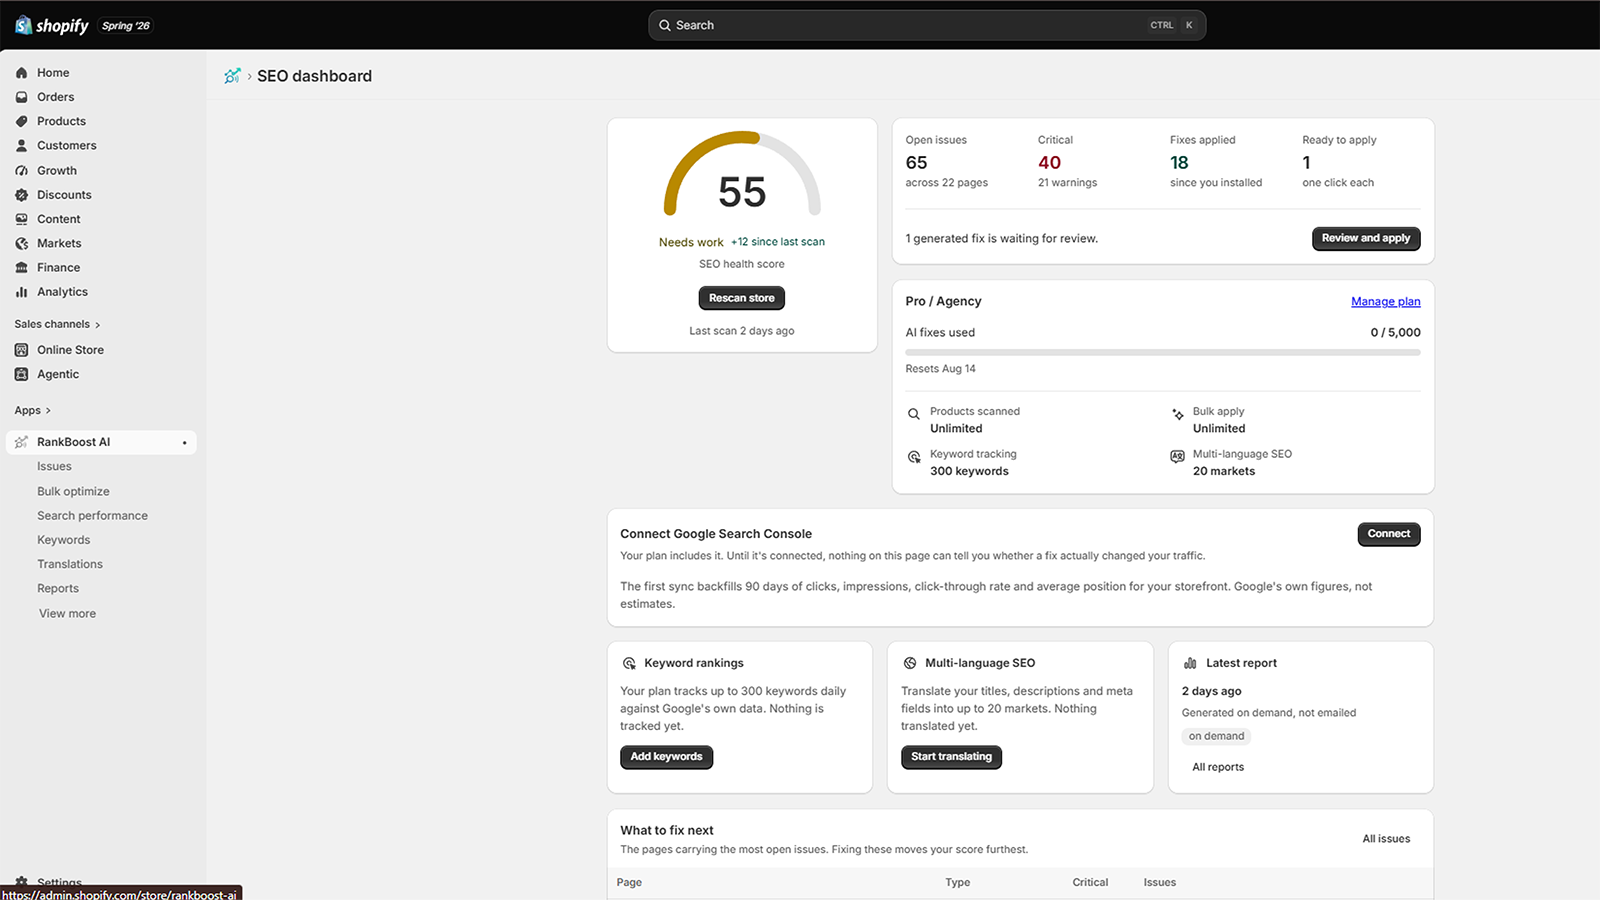This screenshot has height=900, width=1600.
Task: Open Bulk optimize in the sidebar
Action: 73,492
